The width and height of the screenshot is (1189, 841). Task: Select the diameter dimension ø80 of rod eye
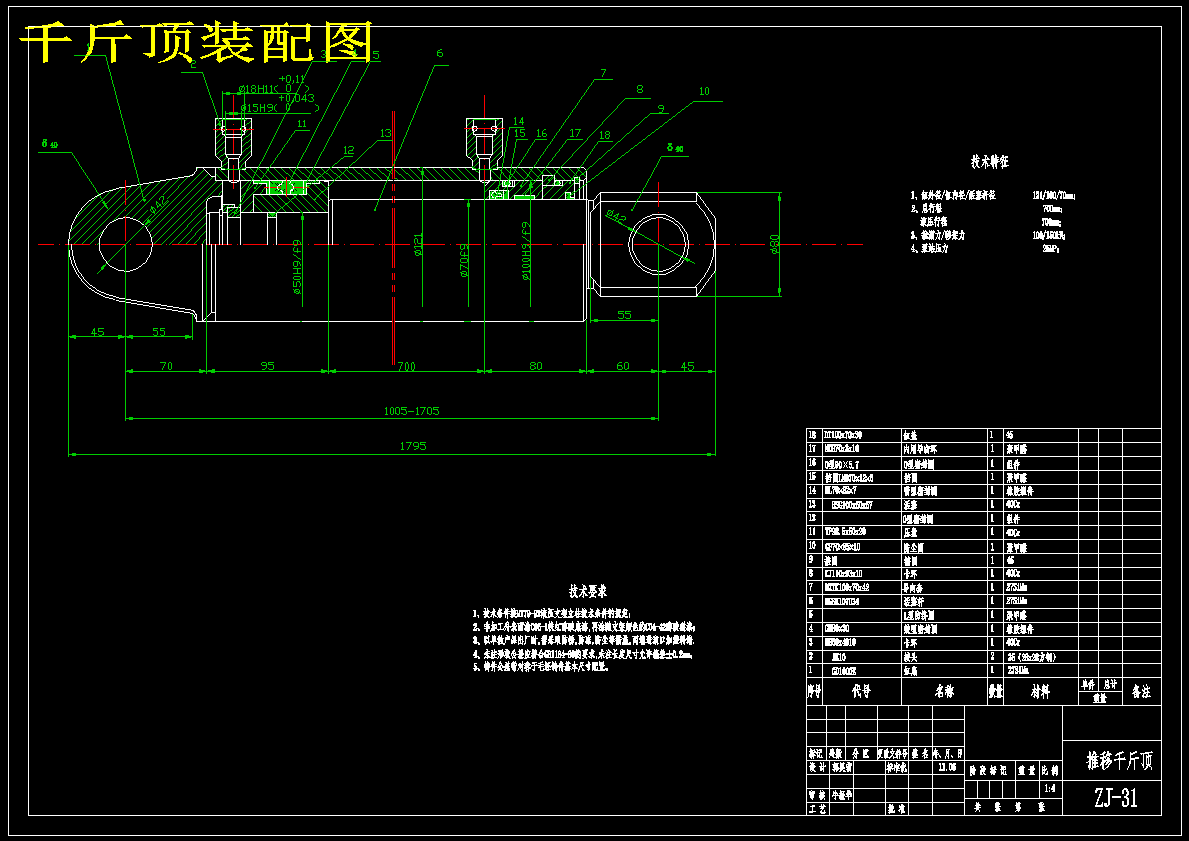click(x=774, y=244)
